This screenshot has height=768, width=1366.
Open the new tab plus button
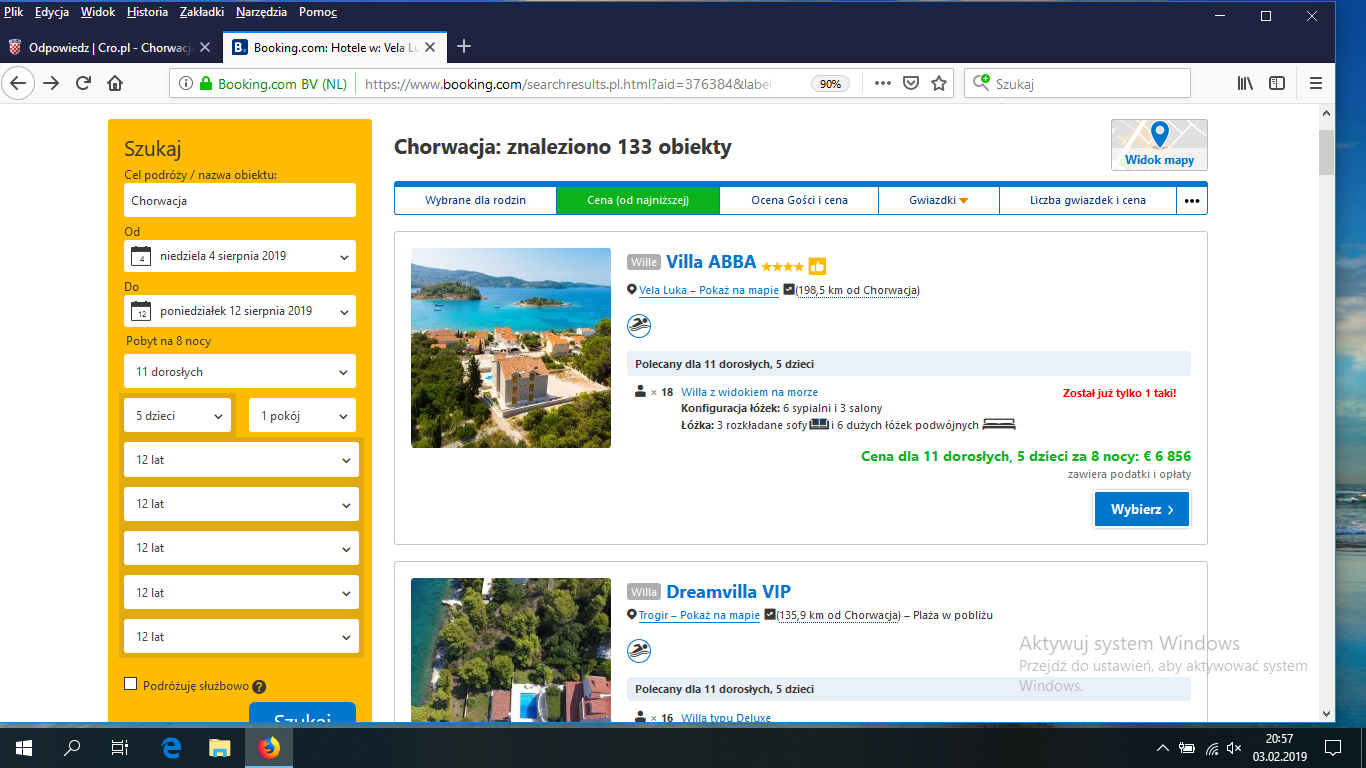coord(463,47)
